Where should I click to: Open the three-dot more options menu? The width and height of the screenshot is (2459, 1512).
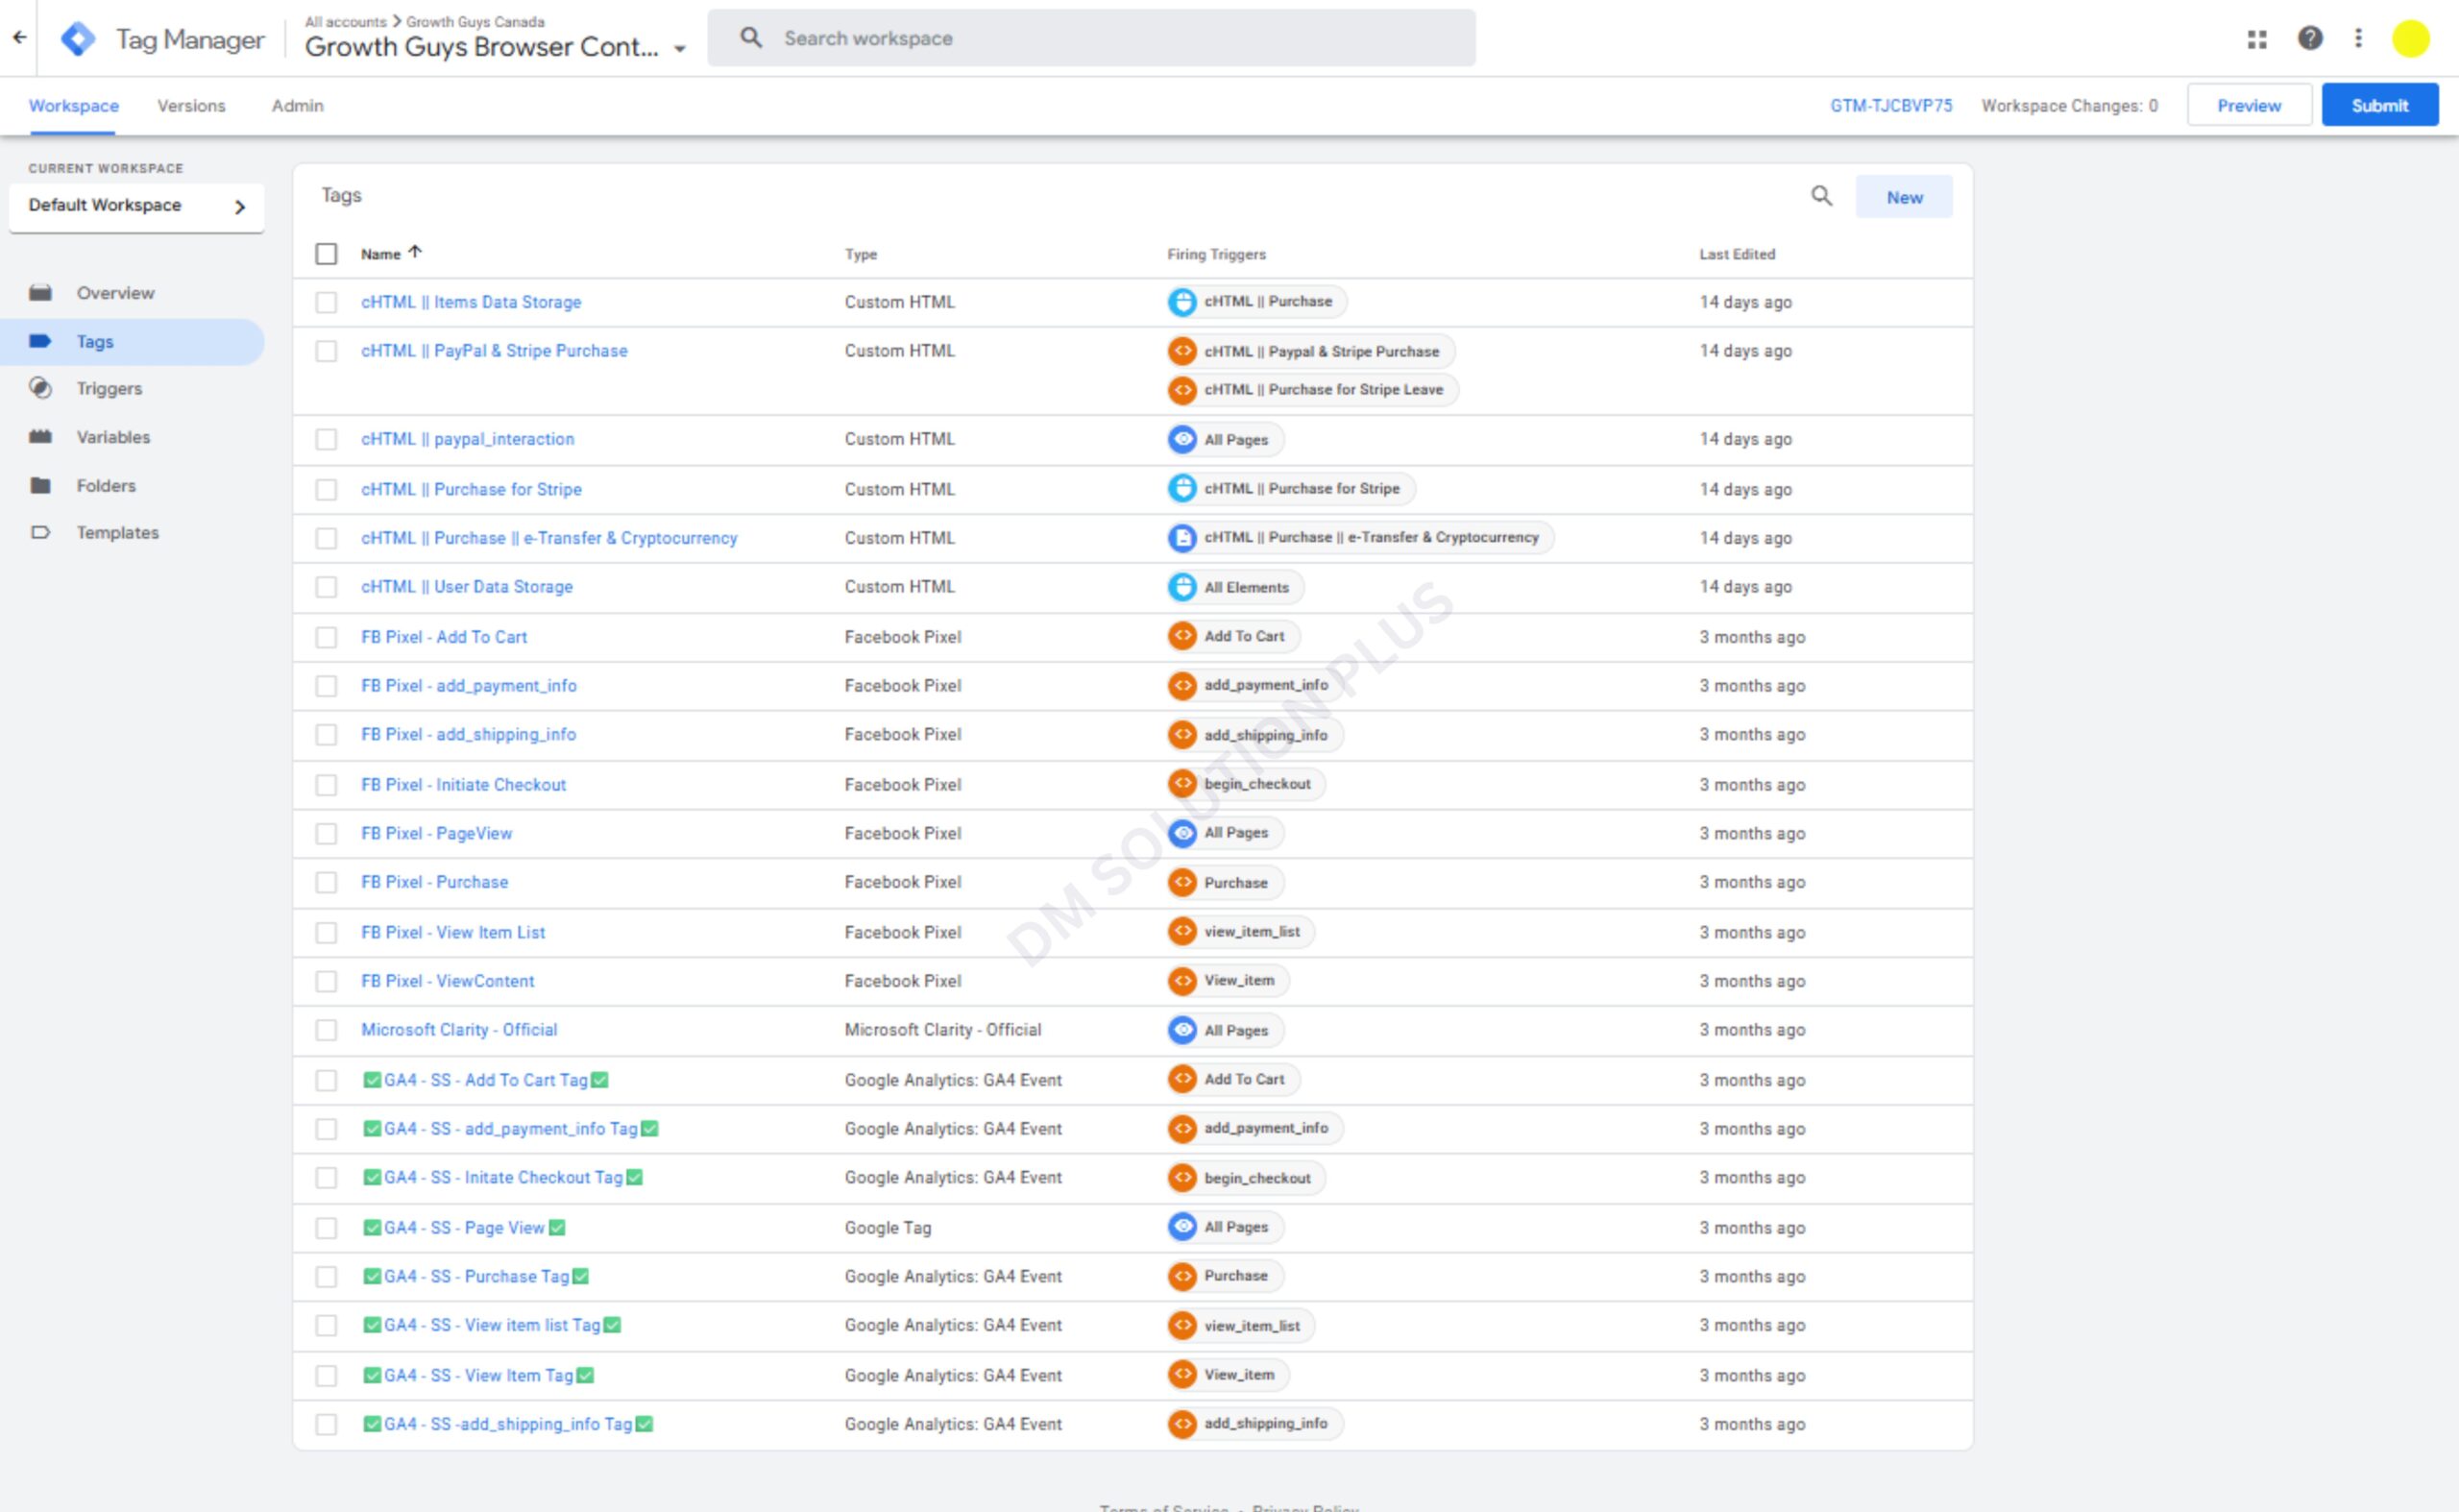point(2358,39)
